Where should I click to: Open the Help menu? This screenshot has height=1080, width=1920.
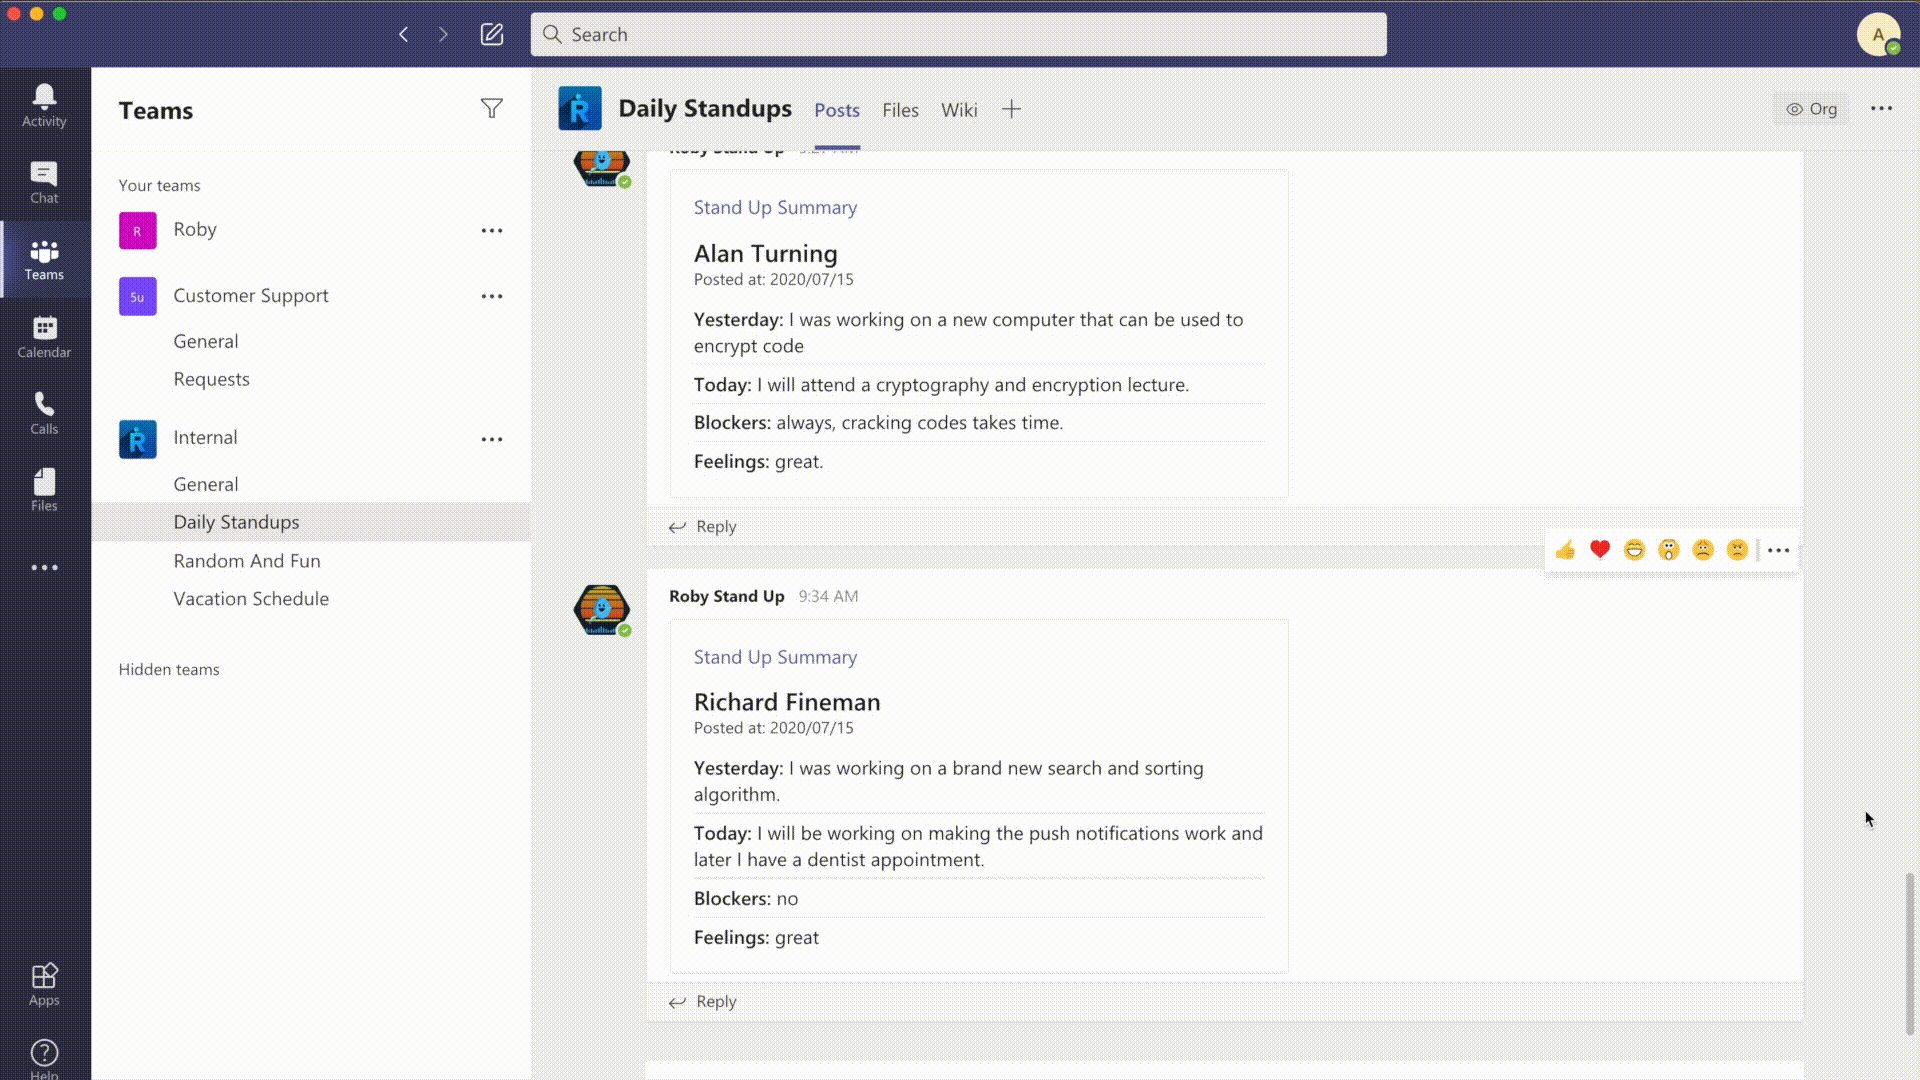pos(44,1058)
